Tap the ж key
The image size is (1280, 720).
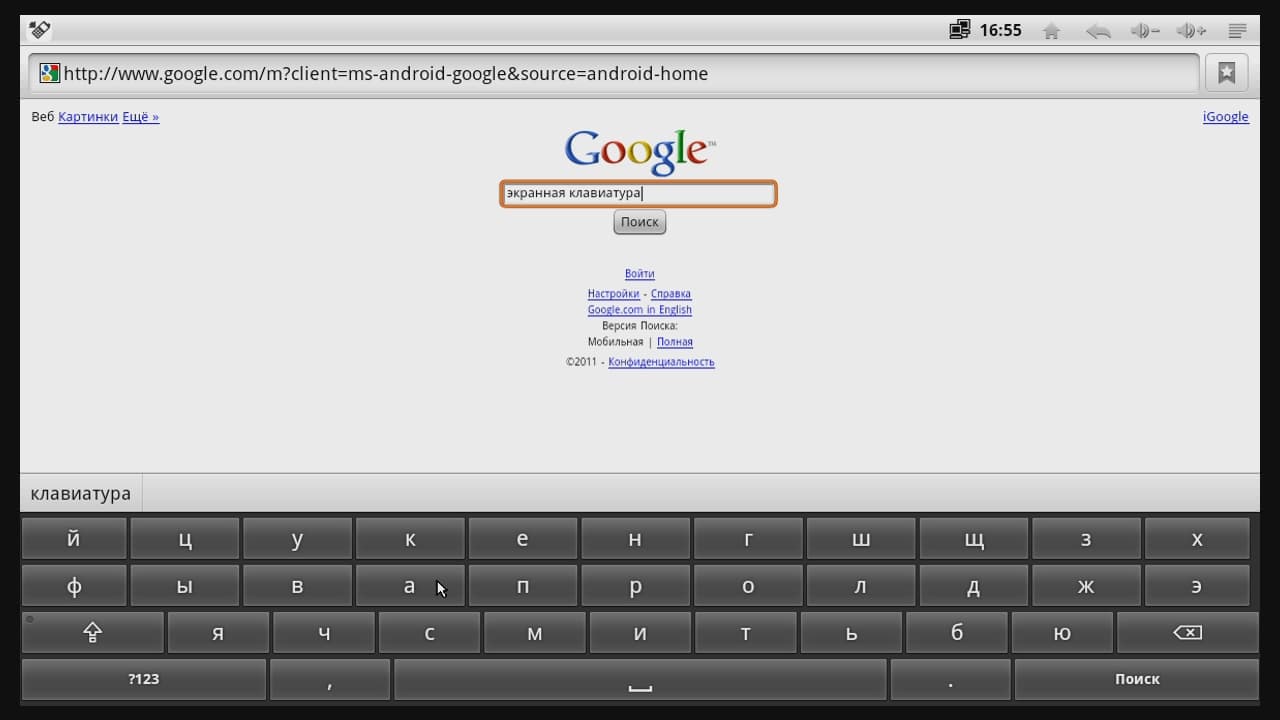point(1086,586)
